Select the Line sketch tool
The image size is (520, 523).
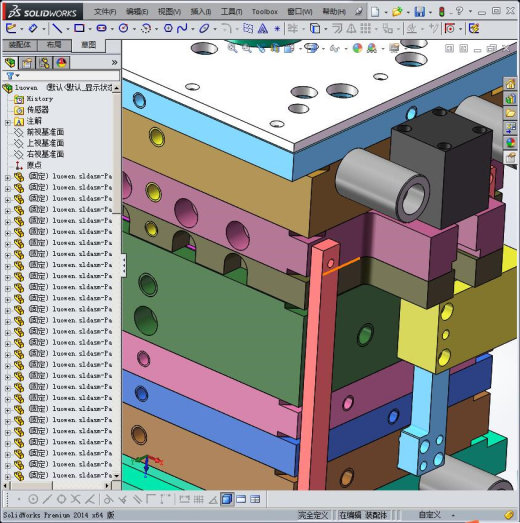click(57, 29)
